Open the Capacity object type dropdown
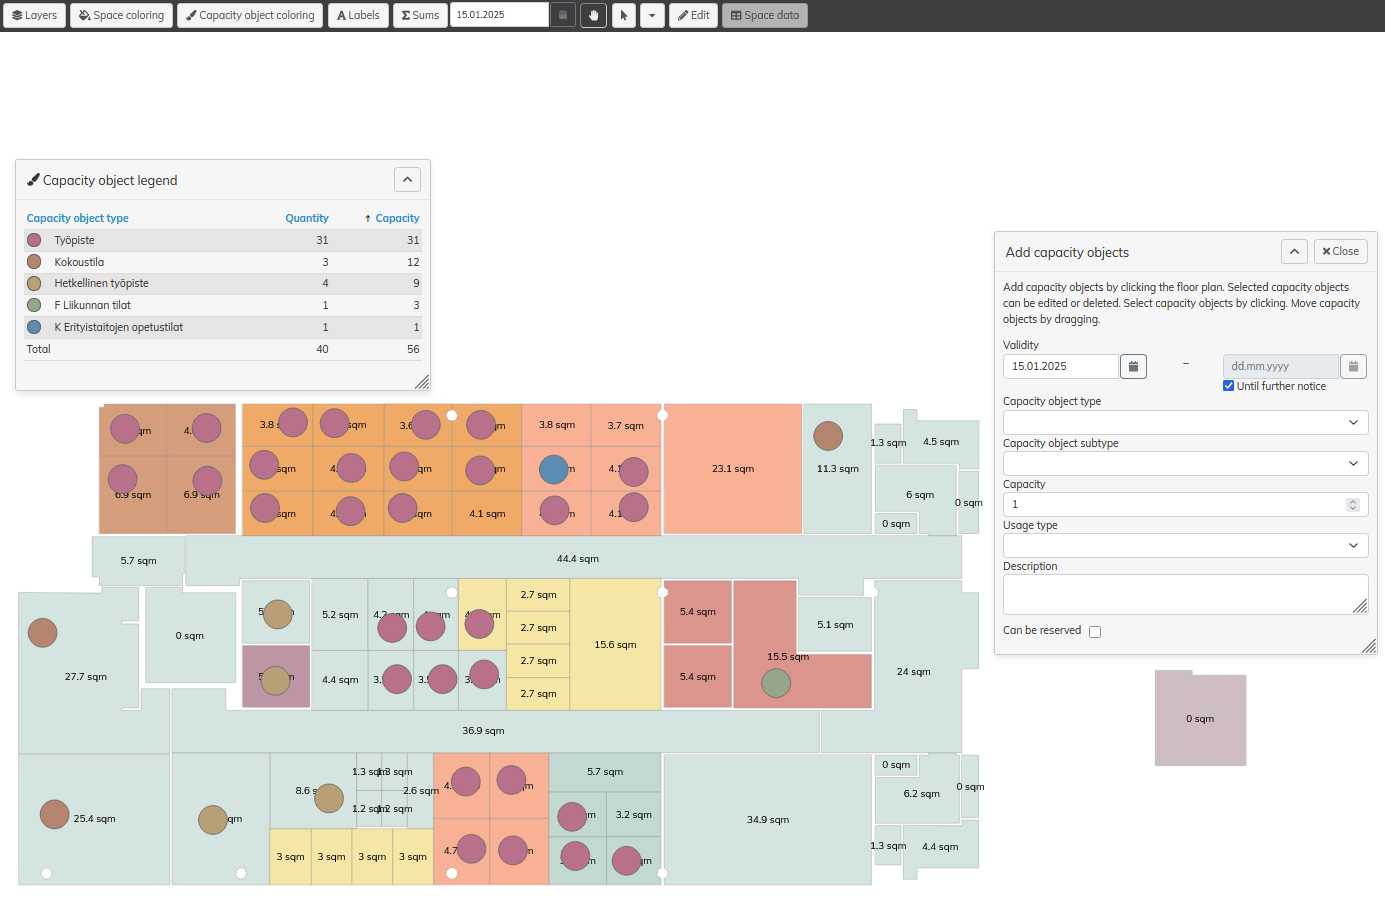 pyautogui.click(x=1185, y=423)
